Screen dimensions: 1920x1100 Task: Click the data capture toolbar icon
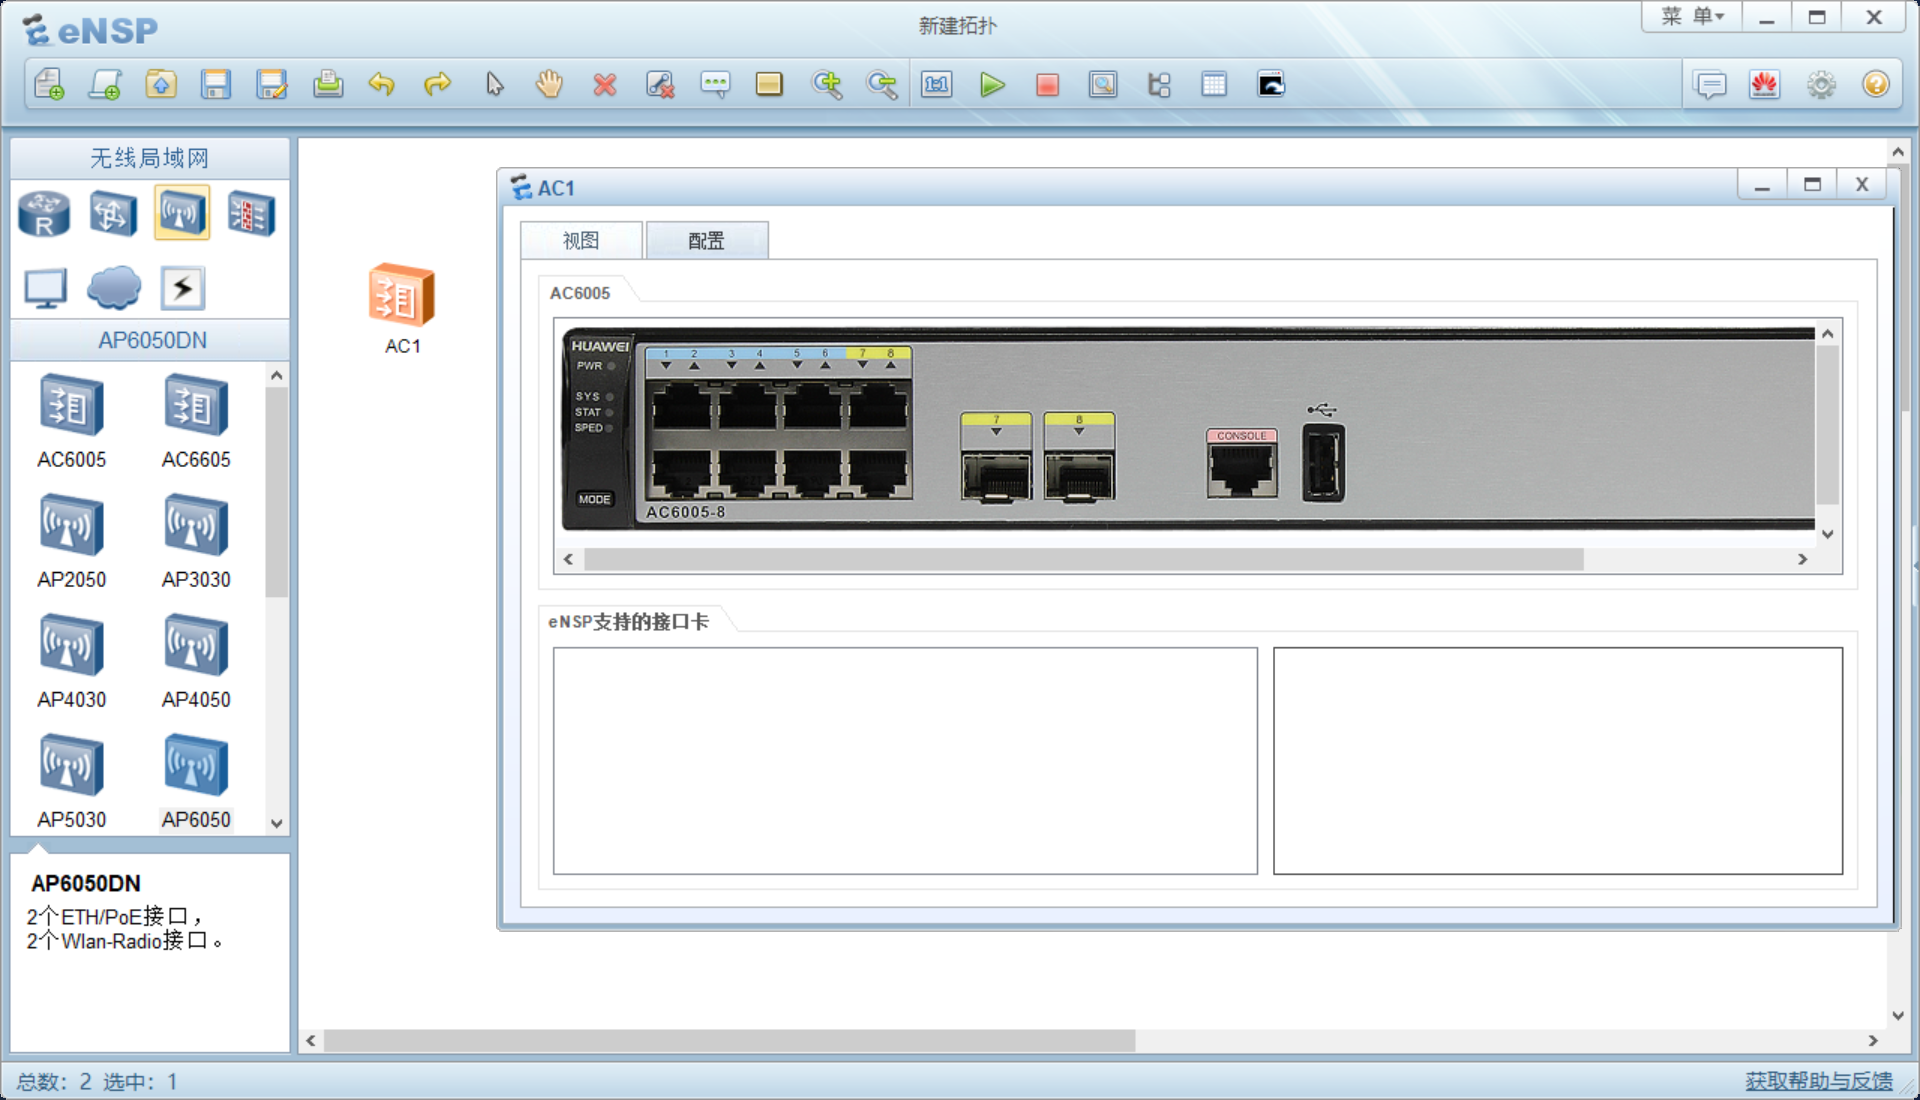point(1103,85)
